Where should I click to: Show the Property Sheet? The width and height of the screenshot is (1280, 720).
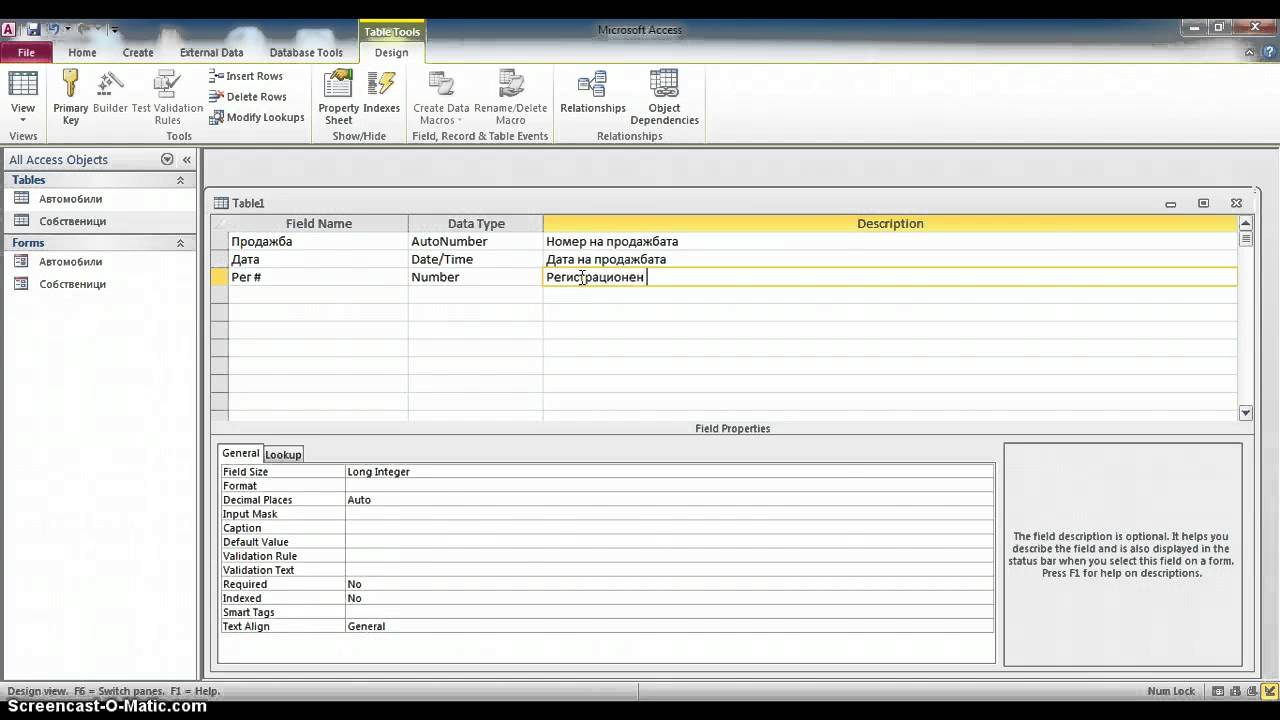(339, 97)
